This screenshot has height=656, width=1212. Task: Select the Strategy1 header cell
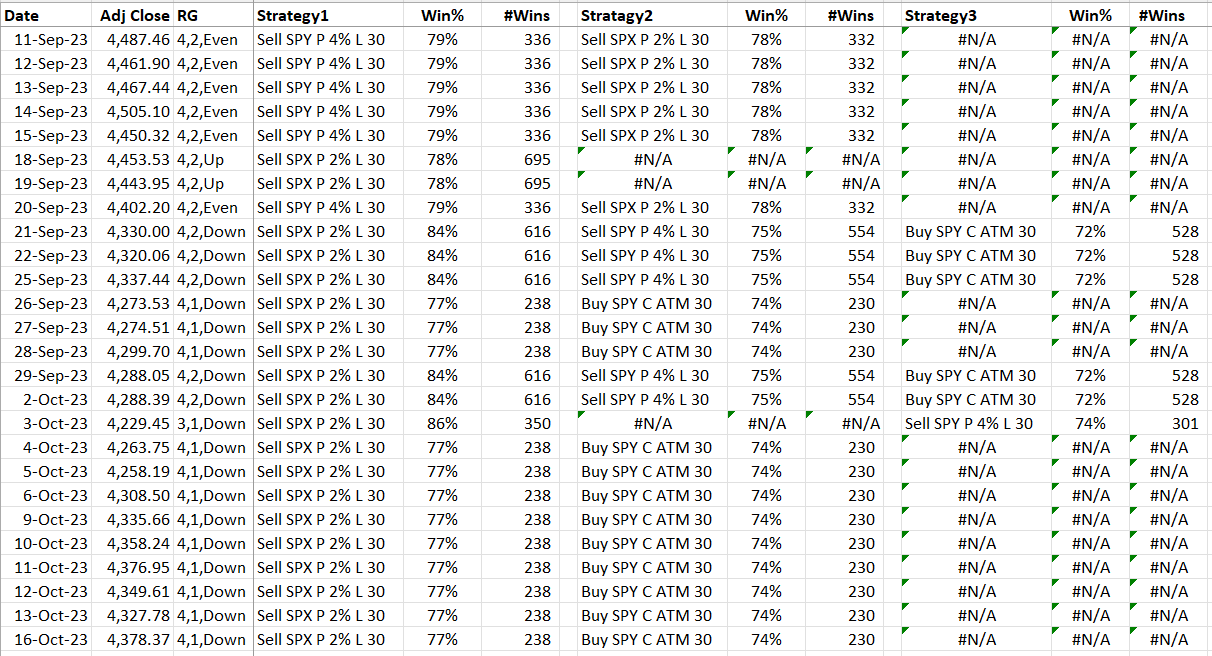coord(334,15)
